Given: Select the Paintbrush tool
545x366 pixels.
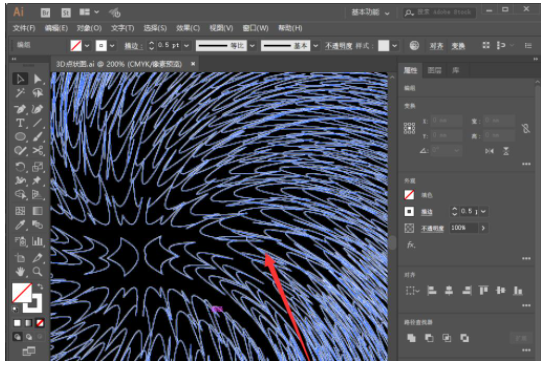Looking at the screenshot, I should point(38,137).
